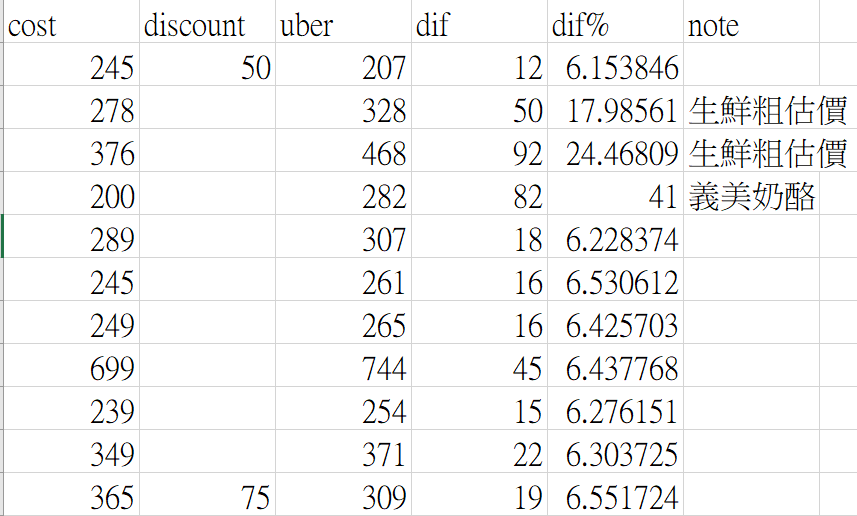
Task: Click the 'uber' column header cell
Action: [x=343, y=25]
